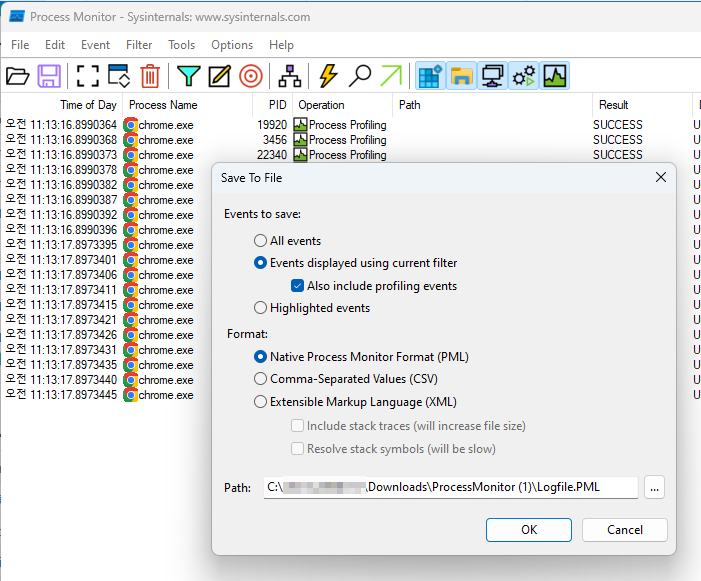Open the Options menu
701x581 pixels.
[232, 45]
